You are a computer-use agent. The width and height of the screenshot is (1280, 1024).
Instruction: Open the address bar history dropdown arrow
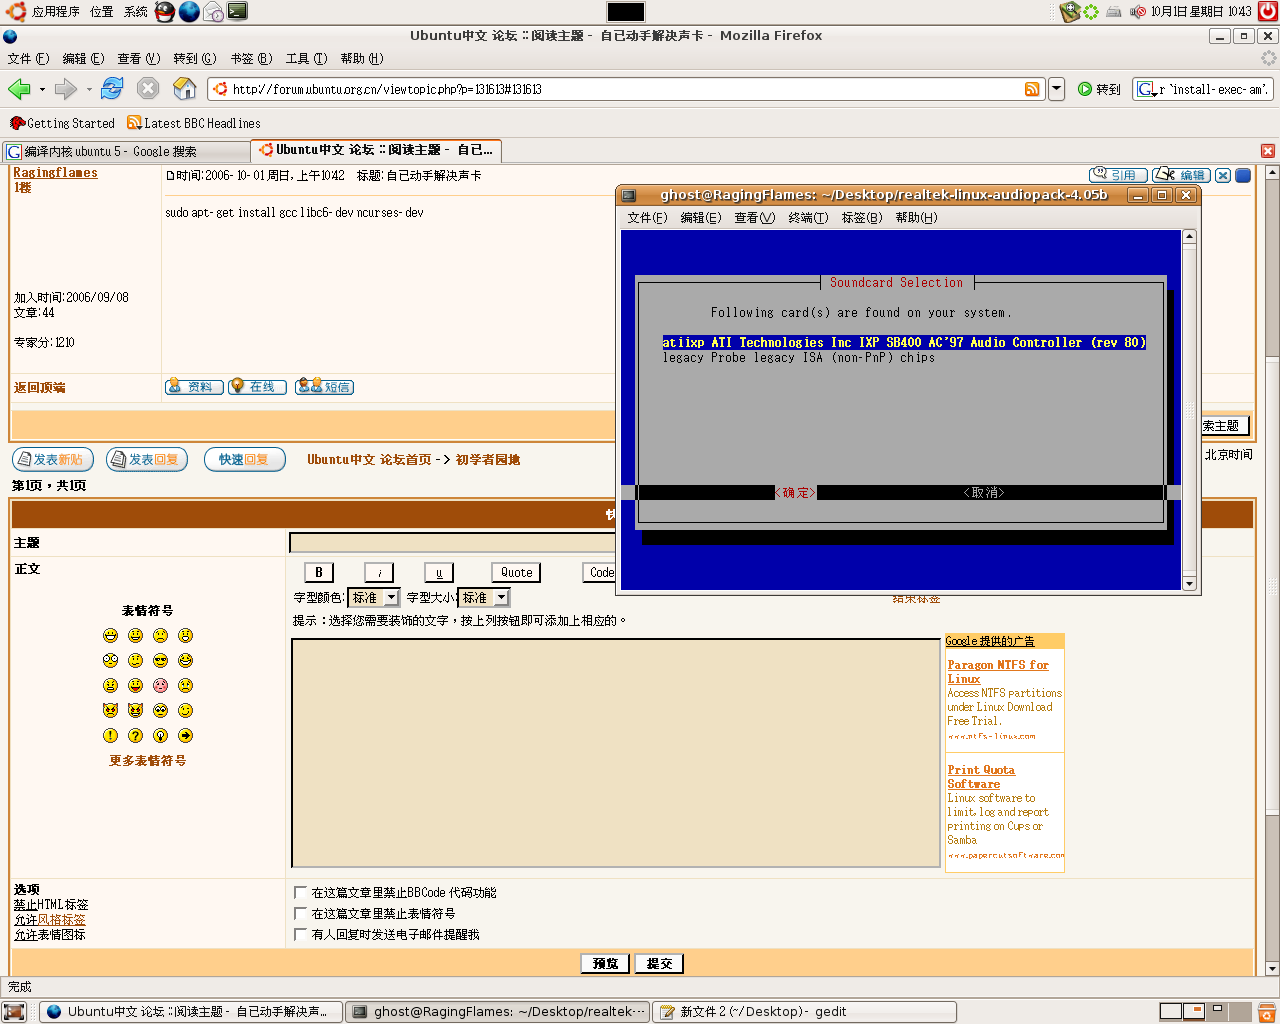[1056, 89]
